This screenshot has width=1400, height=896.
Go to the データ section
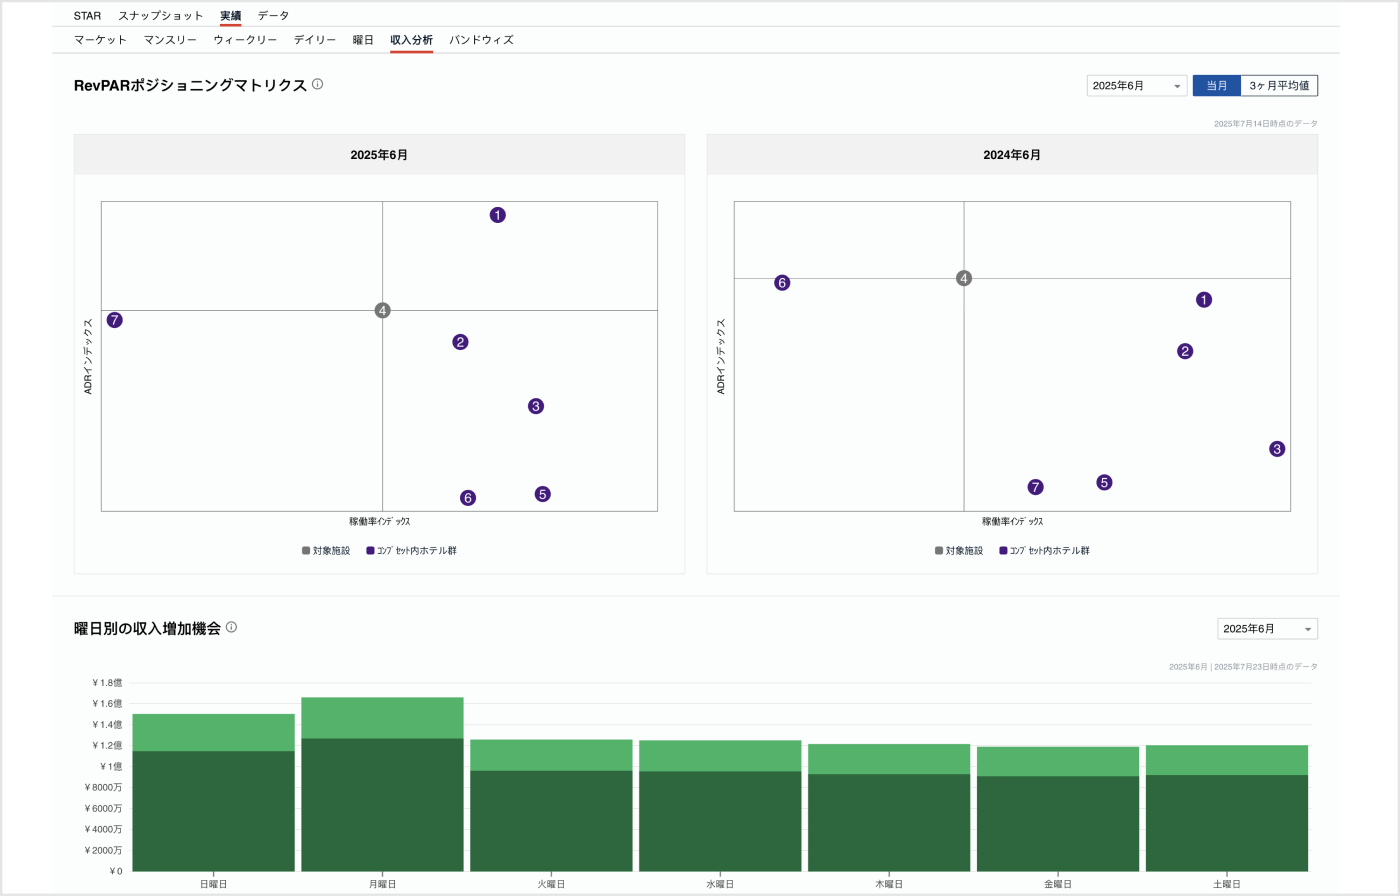(x=273, y=16)
